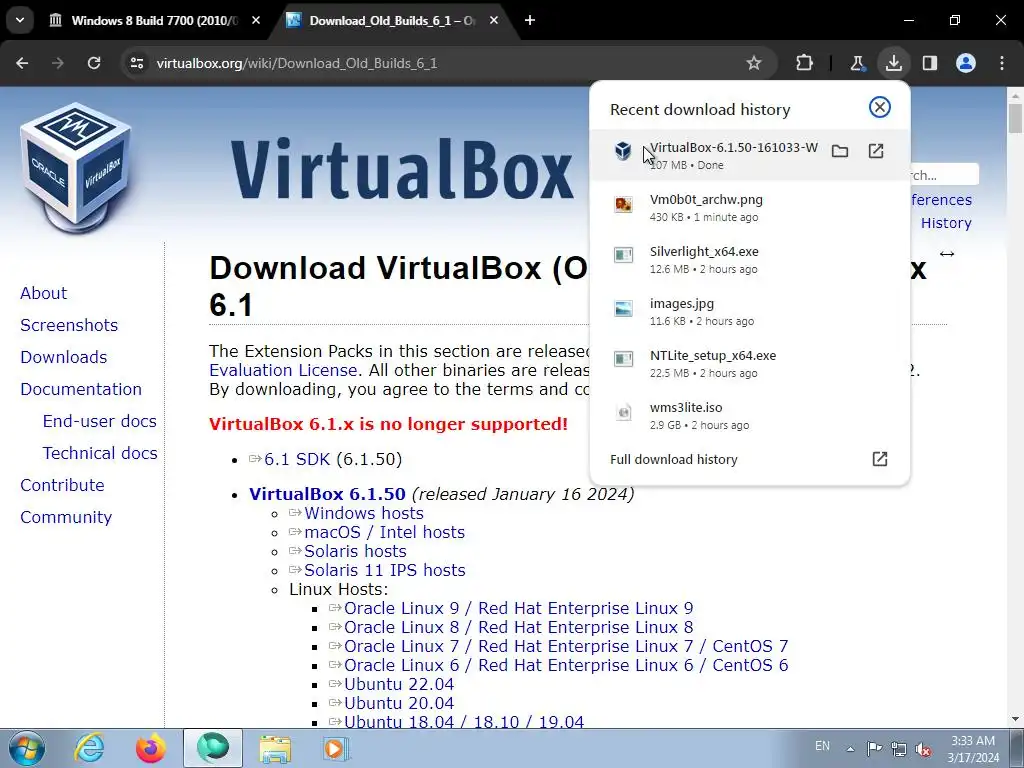Click the Action Center flag icon
This screenshot has height=768, width=1024.
874,748
